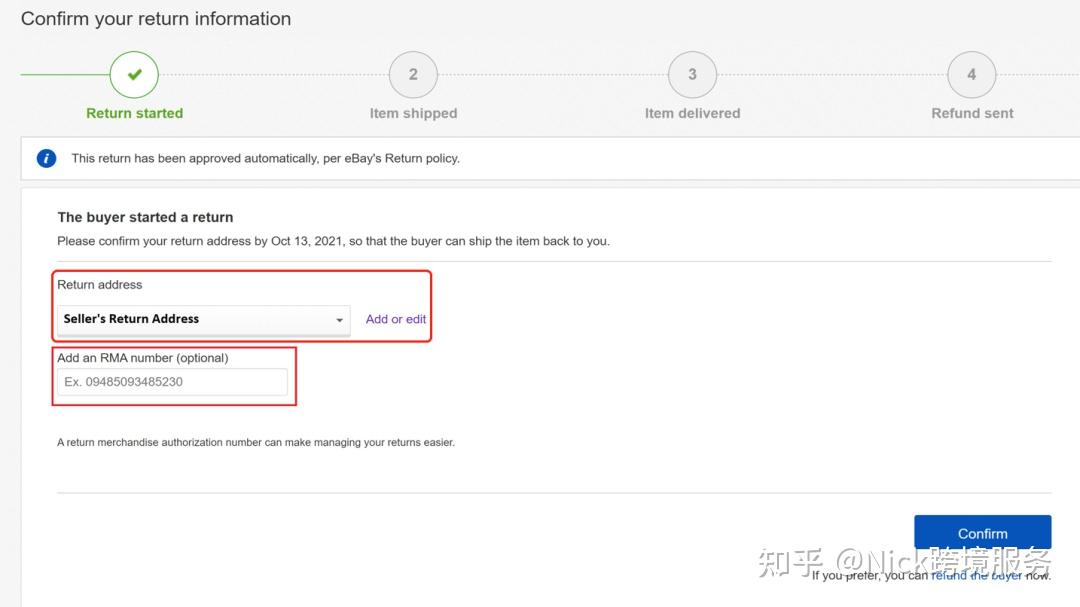The image size is (1080, 607).
Task: Select the Refund sent step label
Action: click(x=971, y=113)
